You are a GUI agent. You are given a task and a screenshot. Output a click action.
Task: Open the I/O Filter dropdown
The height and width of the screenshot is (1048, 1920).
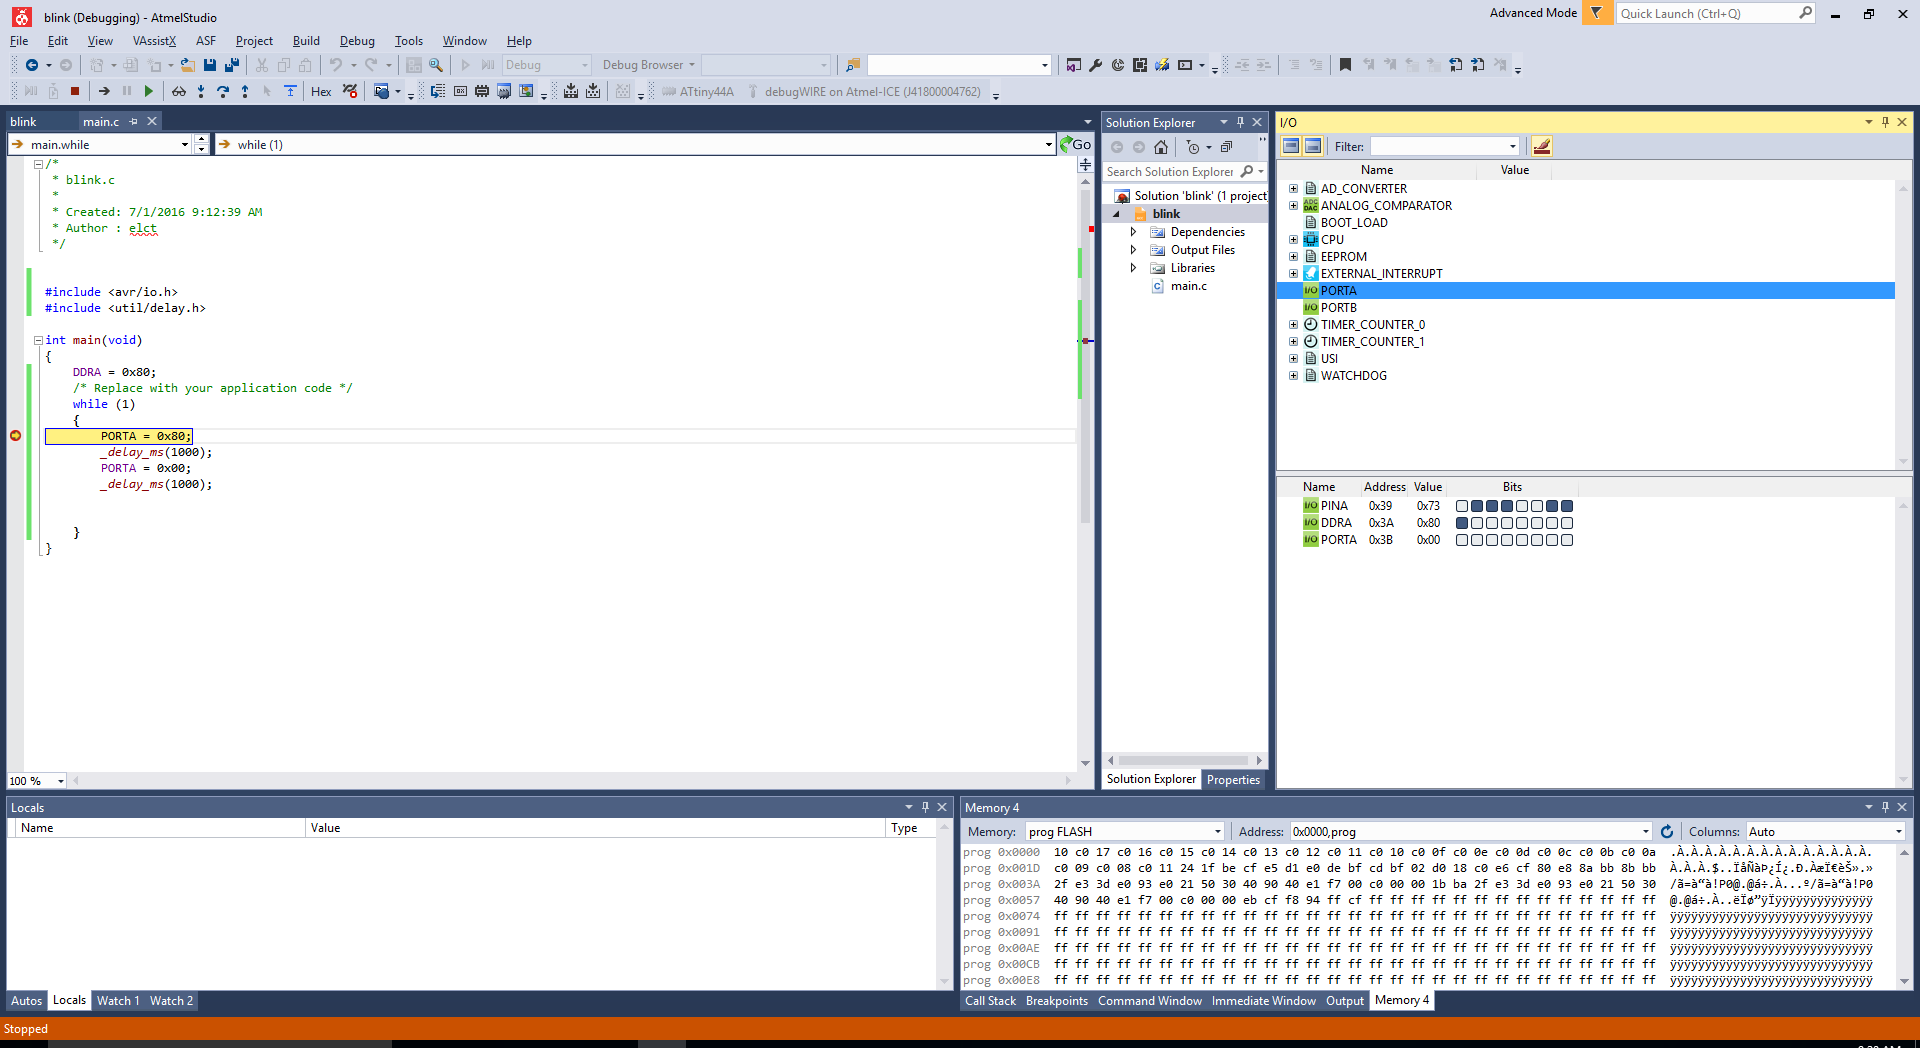(1512, 147)
